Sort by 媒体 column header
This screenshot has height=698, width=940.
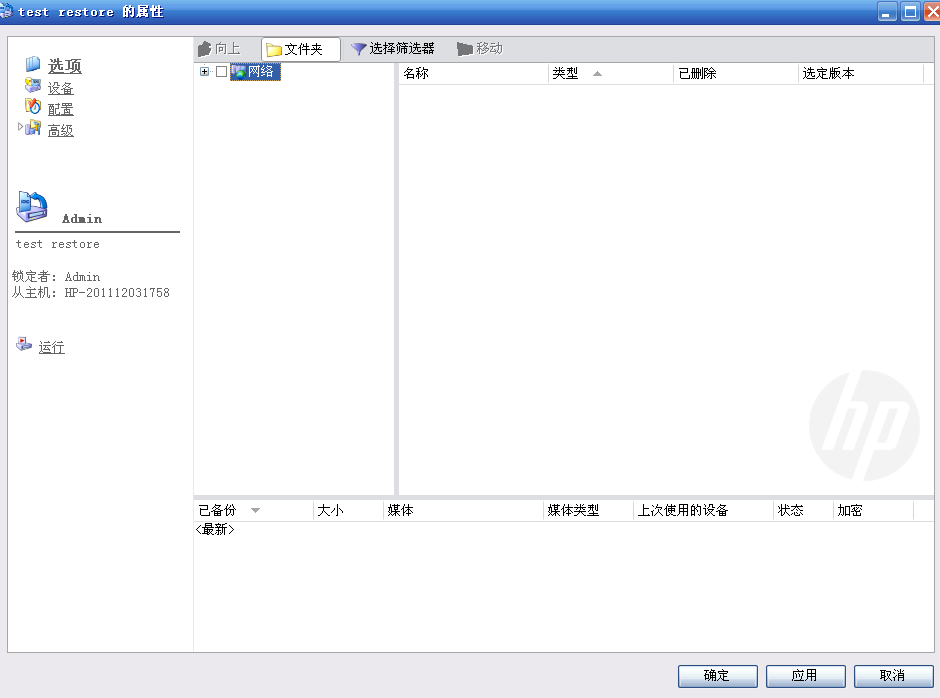[x=463, y=511]
